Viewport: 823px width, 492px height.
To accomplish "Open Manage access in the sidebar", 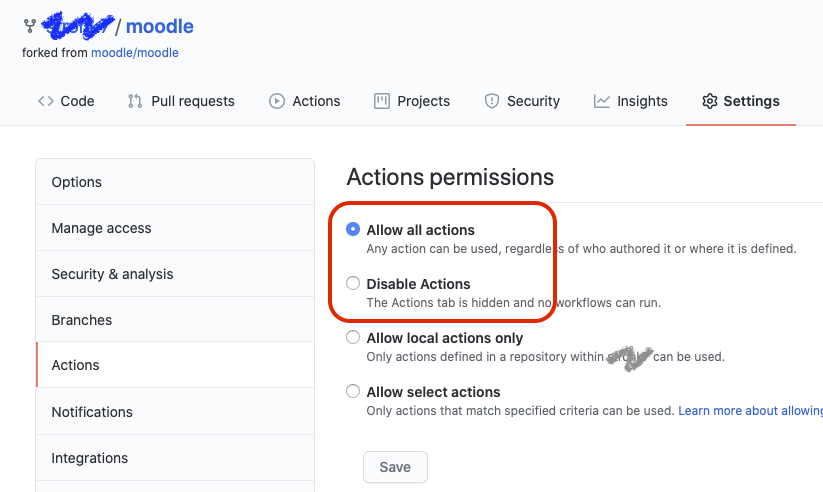I will [x=101, y=228].
